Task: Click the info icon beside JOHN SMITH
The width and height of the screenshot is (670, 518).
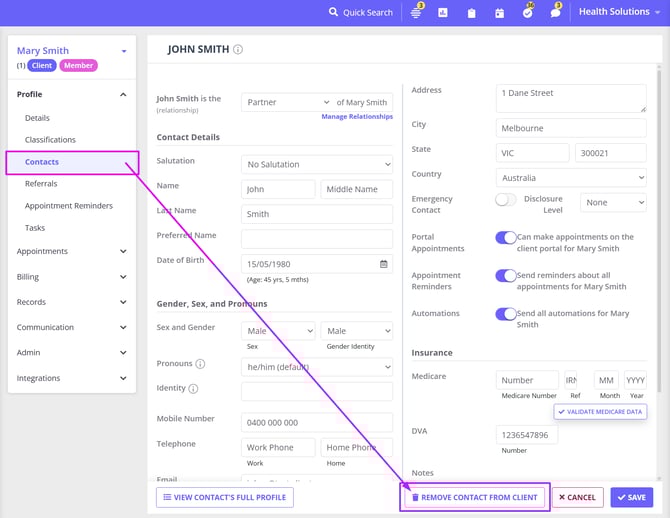Action: pyautogui.click(x=238, y=49)
